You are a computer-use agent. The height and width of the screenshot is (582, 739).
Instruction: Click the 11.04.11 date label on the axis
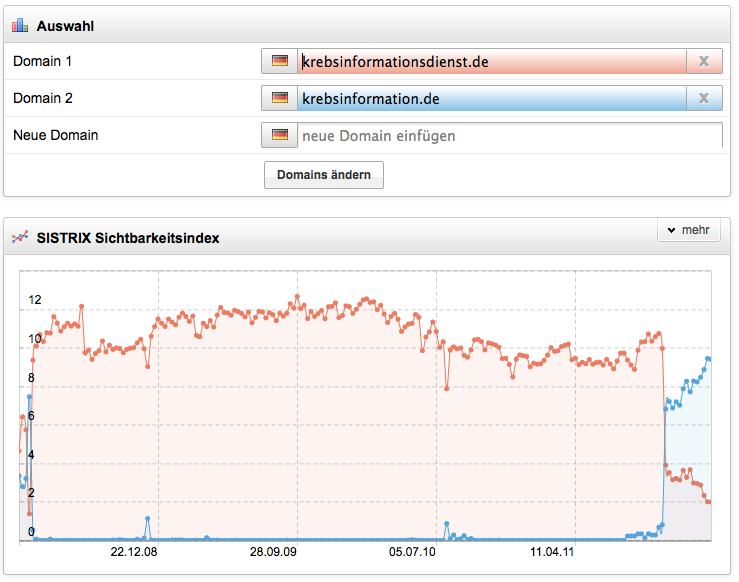(x=551, y=551)
